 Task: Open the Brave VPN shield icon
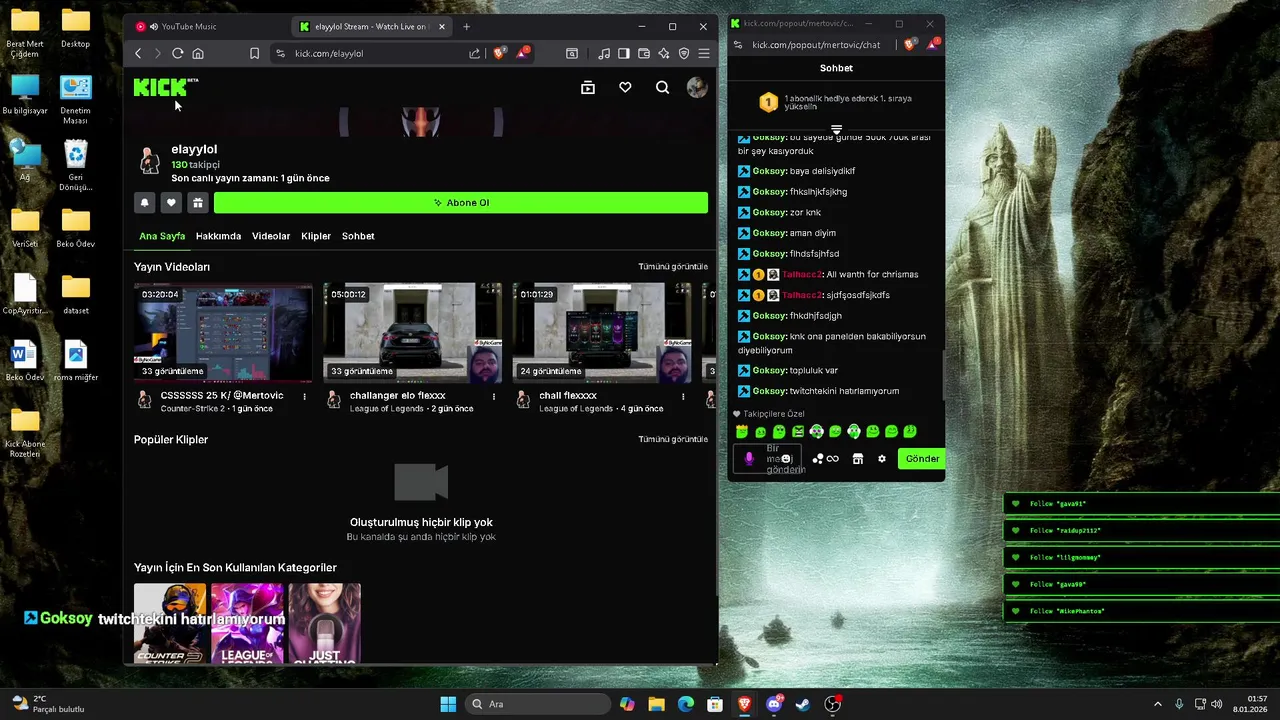tap(684, 53)
